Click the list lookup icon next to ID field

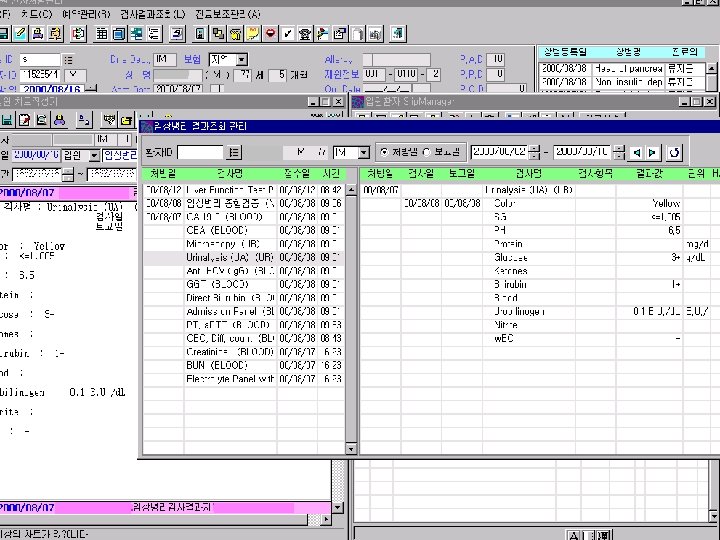[68, 60]
